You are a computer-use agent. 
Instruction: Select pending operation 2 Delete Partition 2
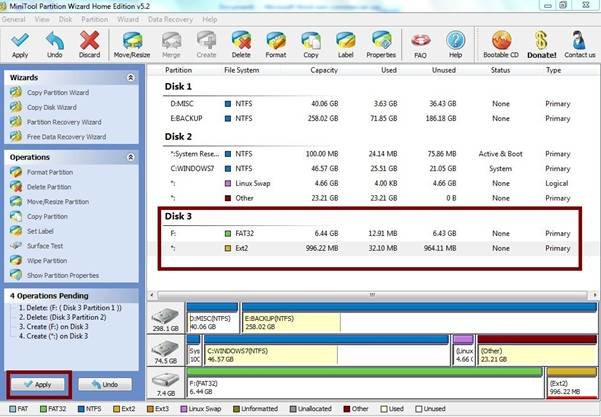[x=62, y=317]
